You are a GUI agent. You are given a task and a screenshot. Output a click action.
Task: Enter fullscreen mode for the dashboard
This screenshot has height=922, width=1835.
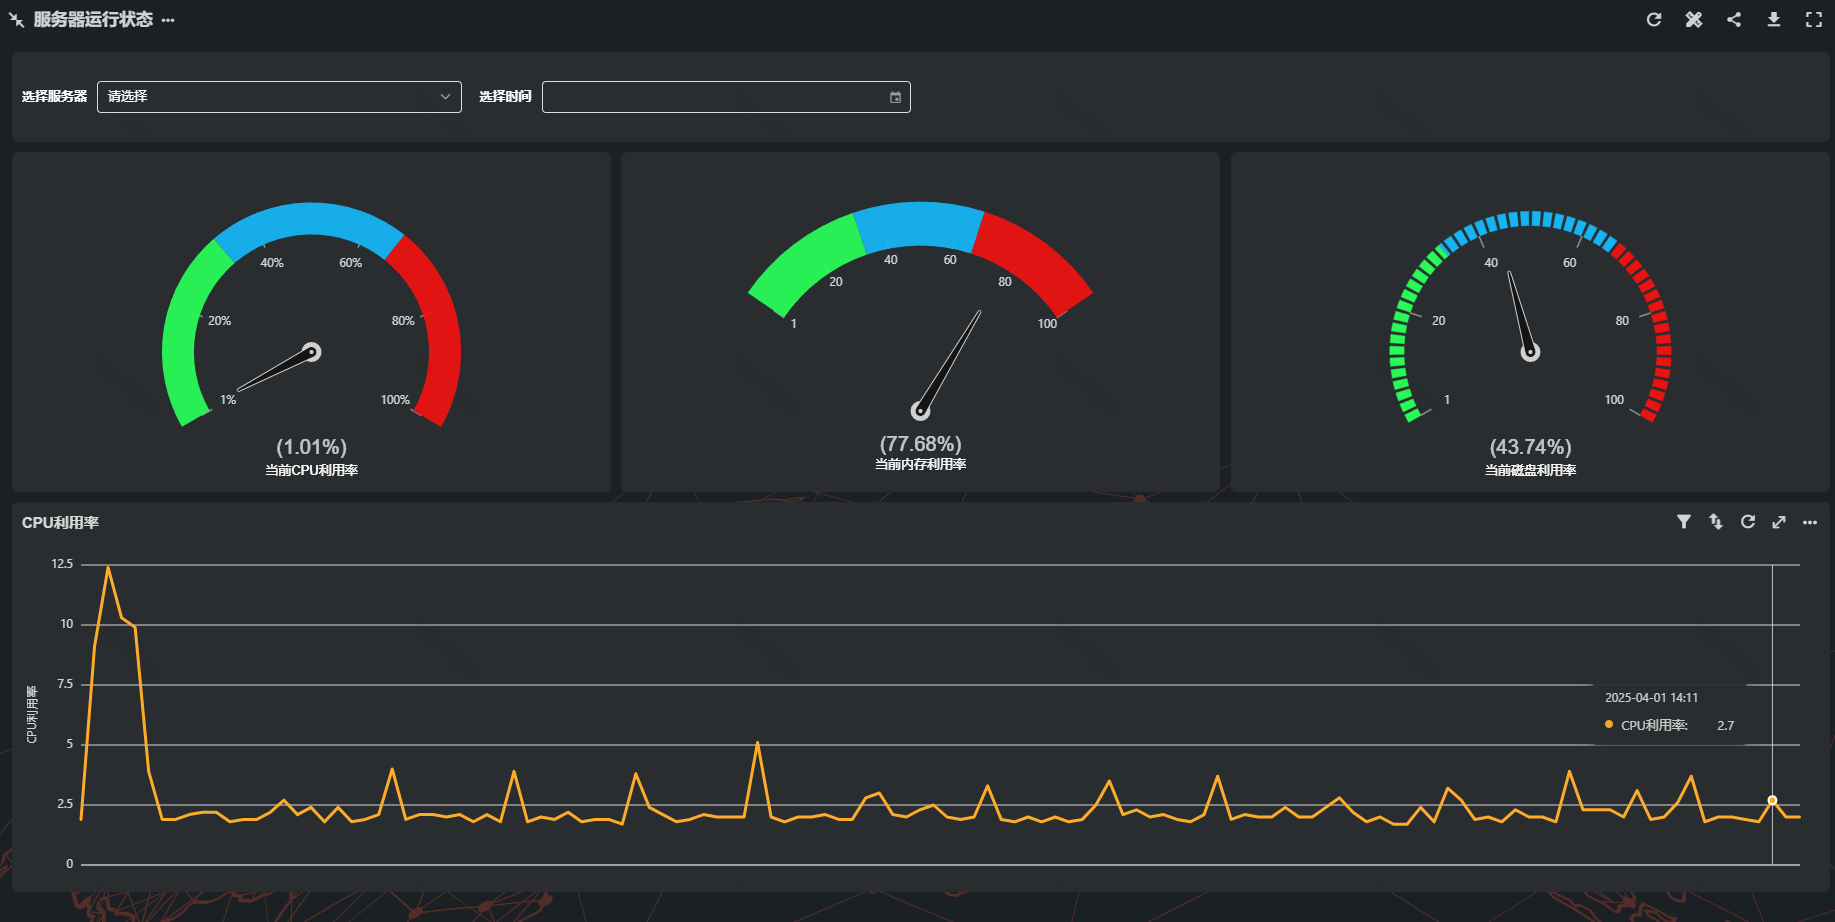pyautogui.click(x=1814, y=20)
